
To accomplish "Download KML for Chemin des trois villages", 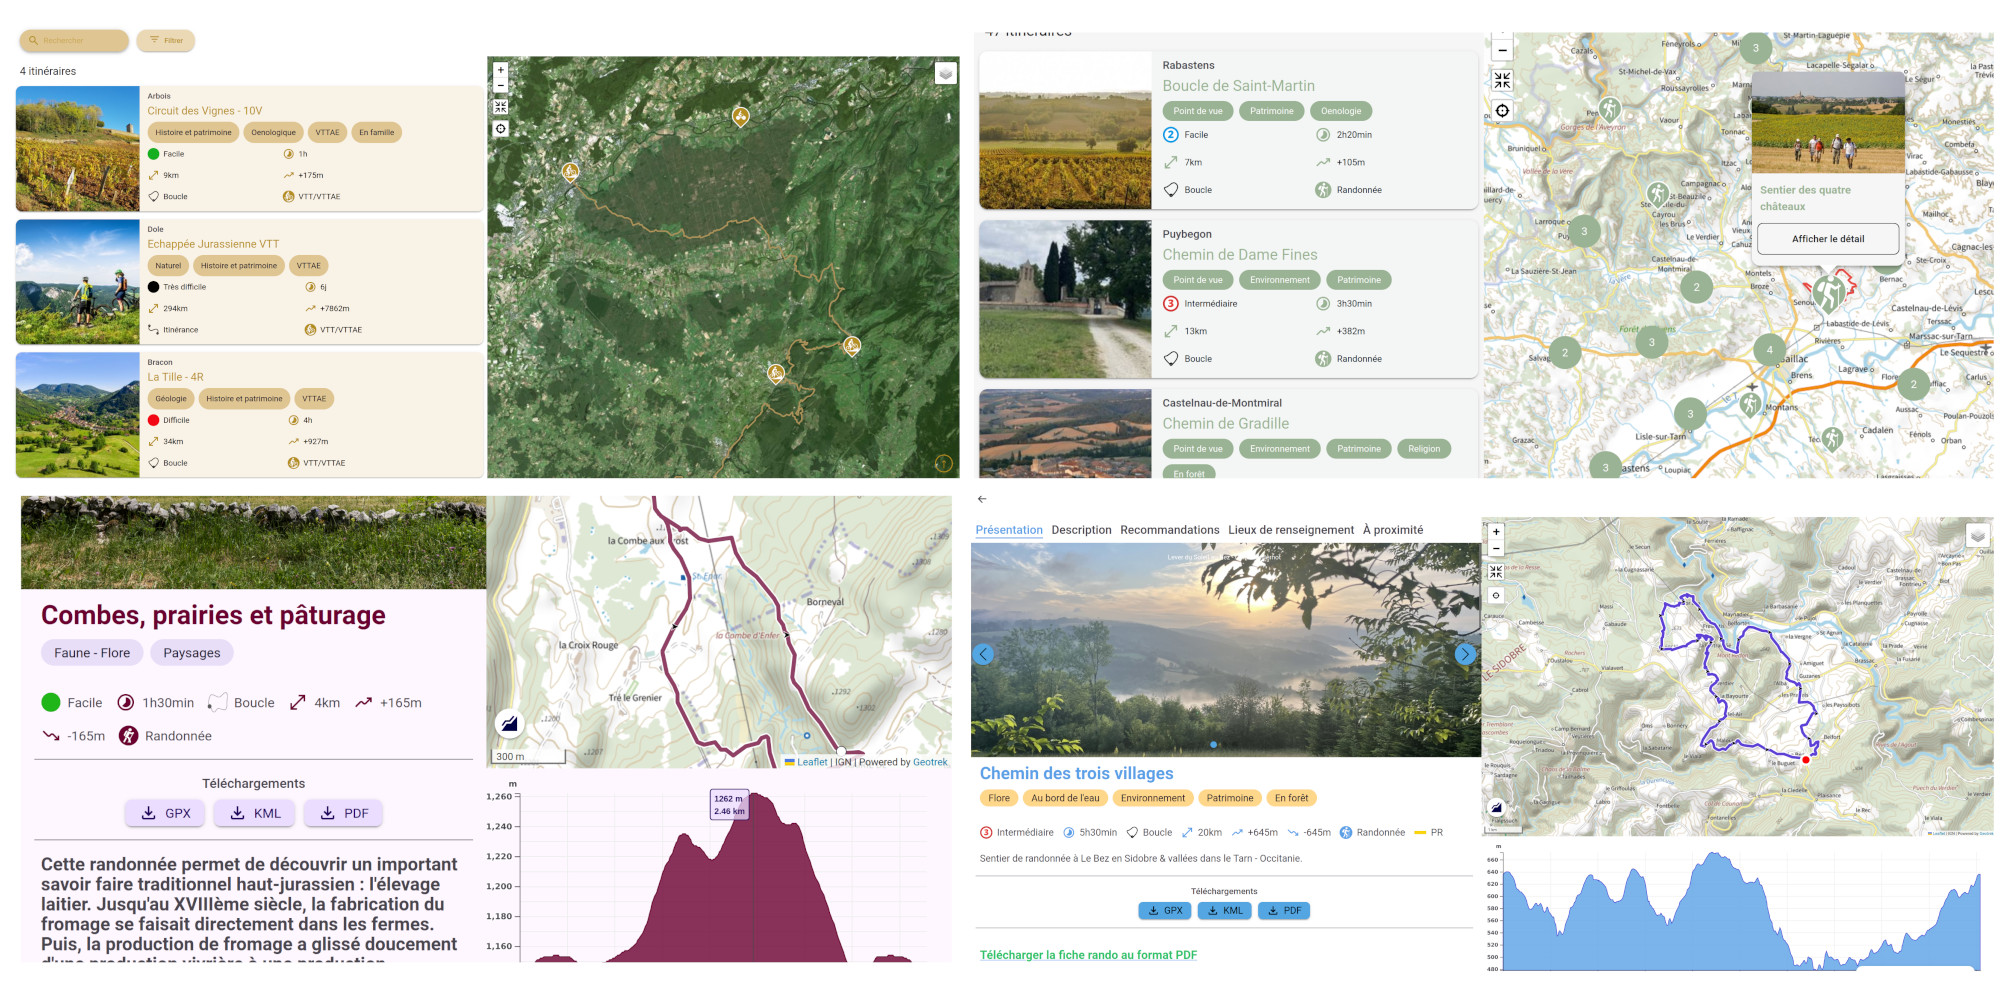I will [x=1225, y=911].
